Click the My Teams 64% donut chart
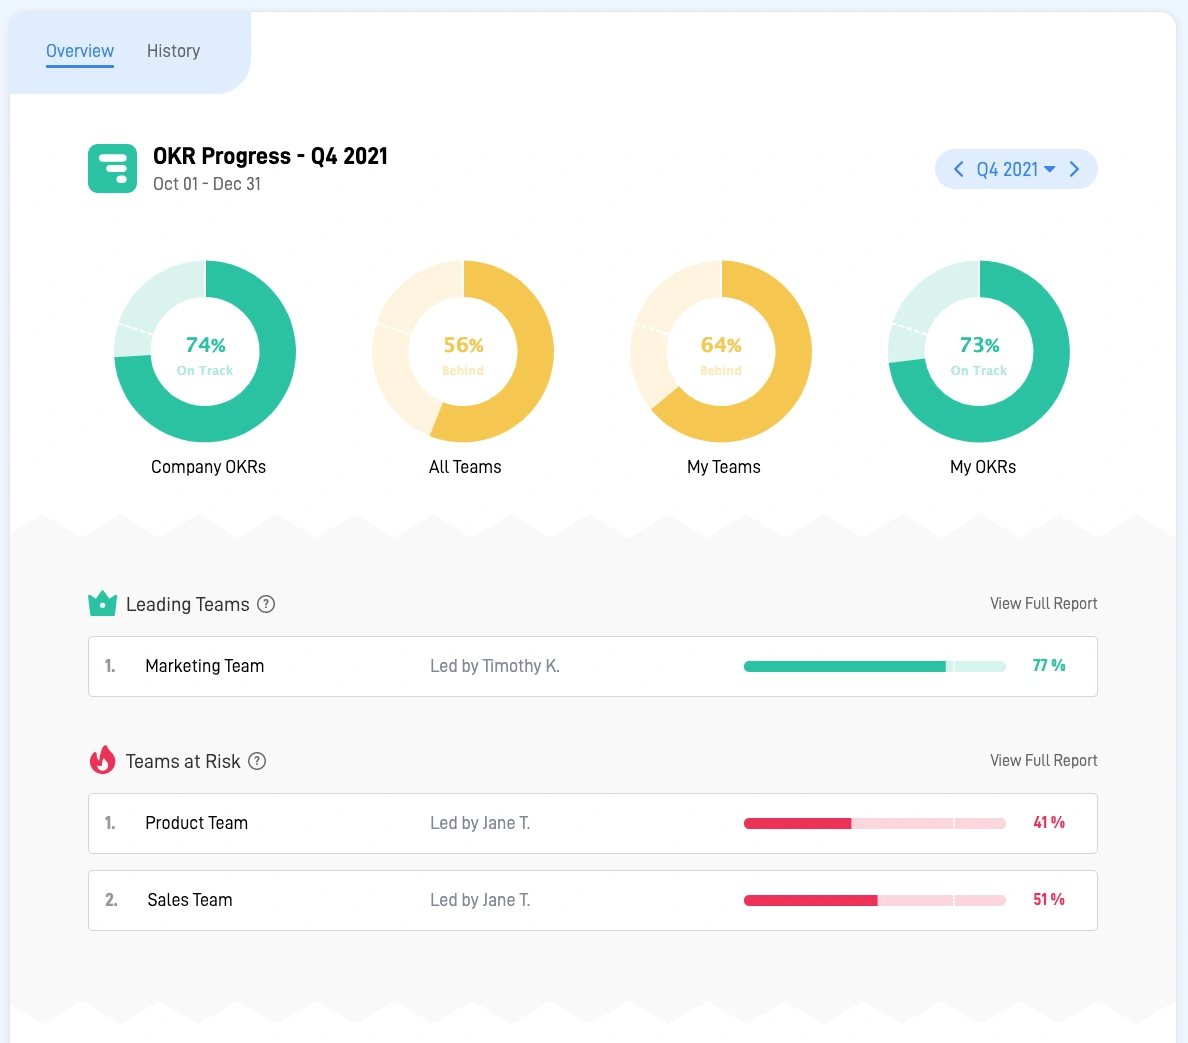The image size is (1188, 1043). click(x=721, y=351)
